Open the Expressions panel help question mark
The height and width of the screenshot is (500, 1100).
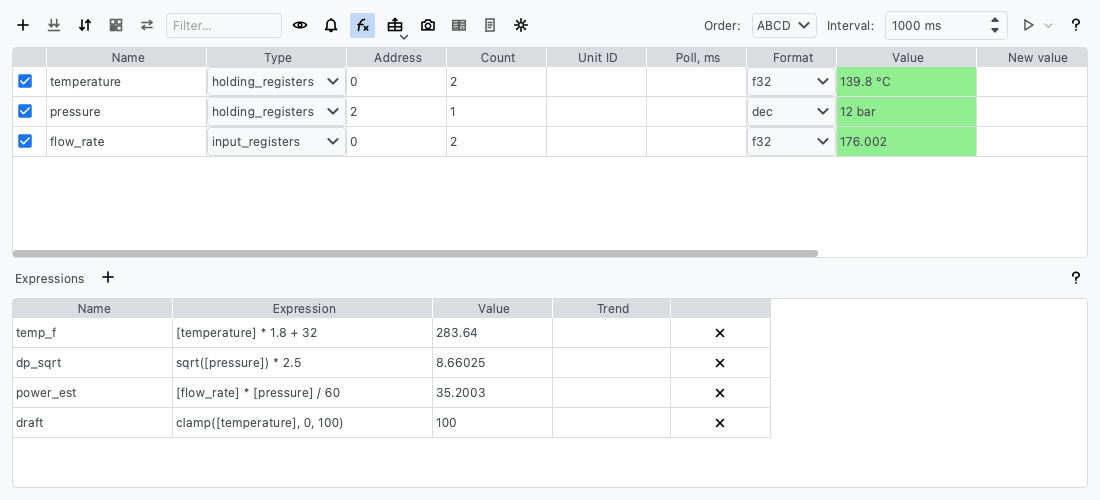point(1075,278)
